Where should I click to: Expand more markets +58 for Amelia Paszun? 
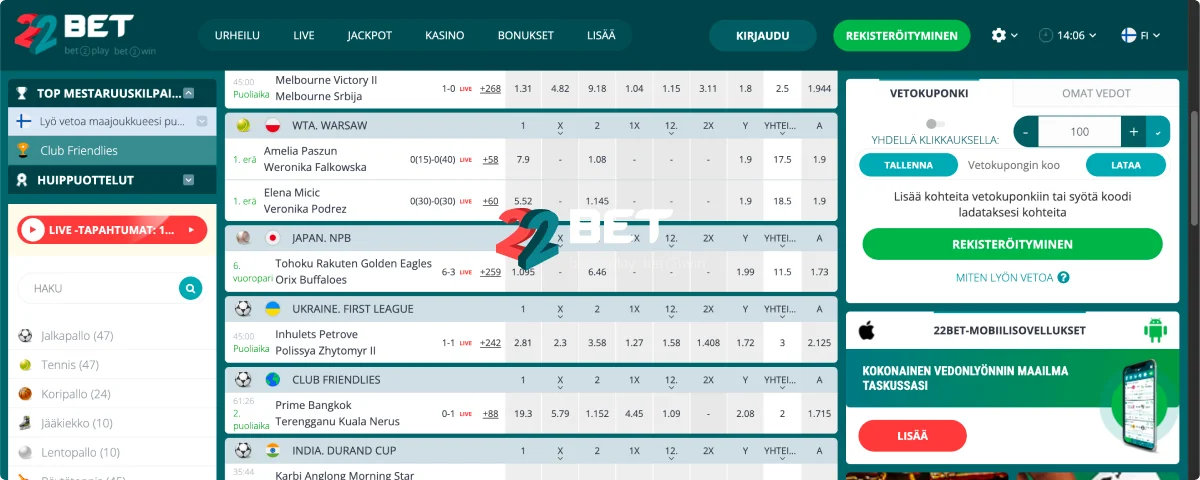490,159
